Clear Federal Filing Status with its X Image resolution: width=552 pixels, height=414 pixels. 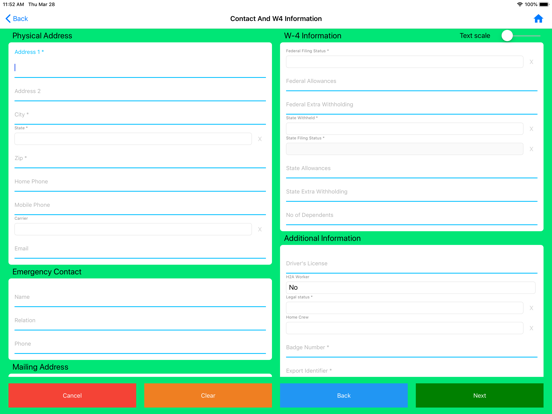pyautogui.click(x=531, y=62)
